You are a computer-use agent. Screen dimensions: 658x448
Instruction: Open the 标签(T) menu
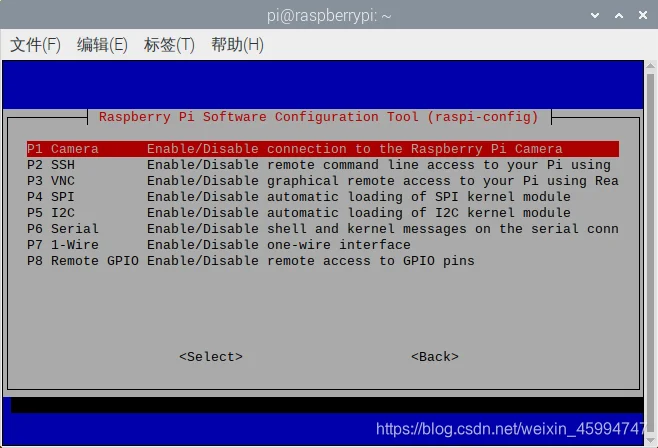click(169, 45)
